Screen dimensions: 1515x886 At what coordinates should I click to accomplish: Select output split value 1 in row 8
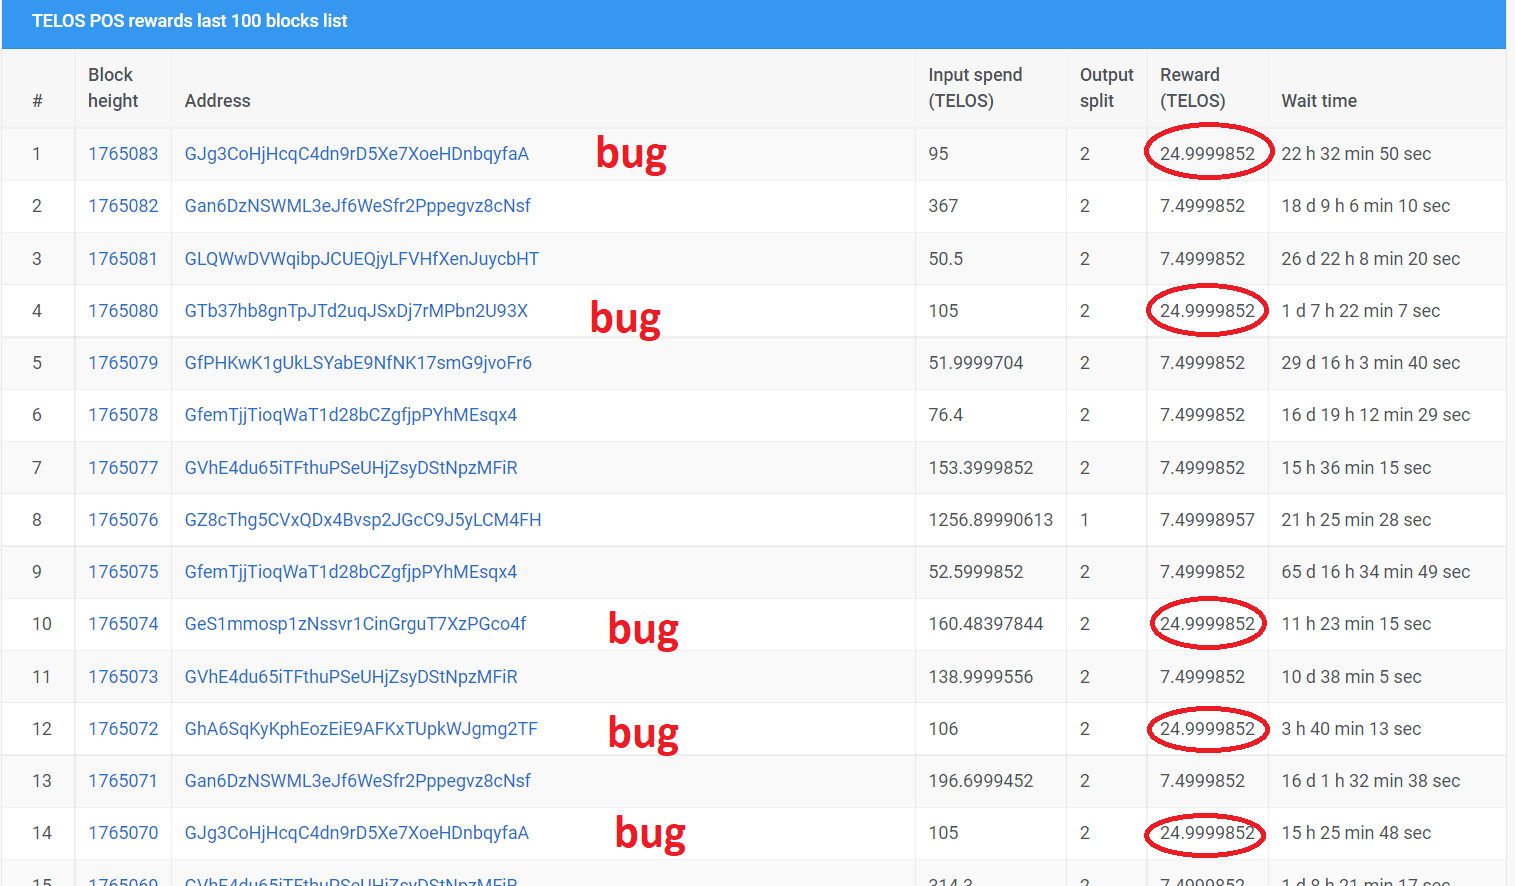click(x=1084, y=520)
